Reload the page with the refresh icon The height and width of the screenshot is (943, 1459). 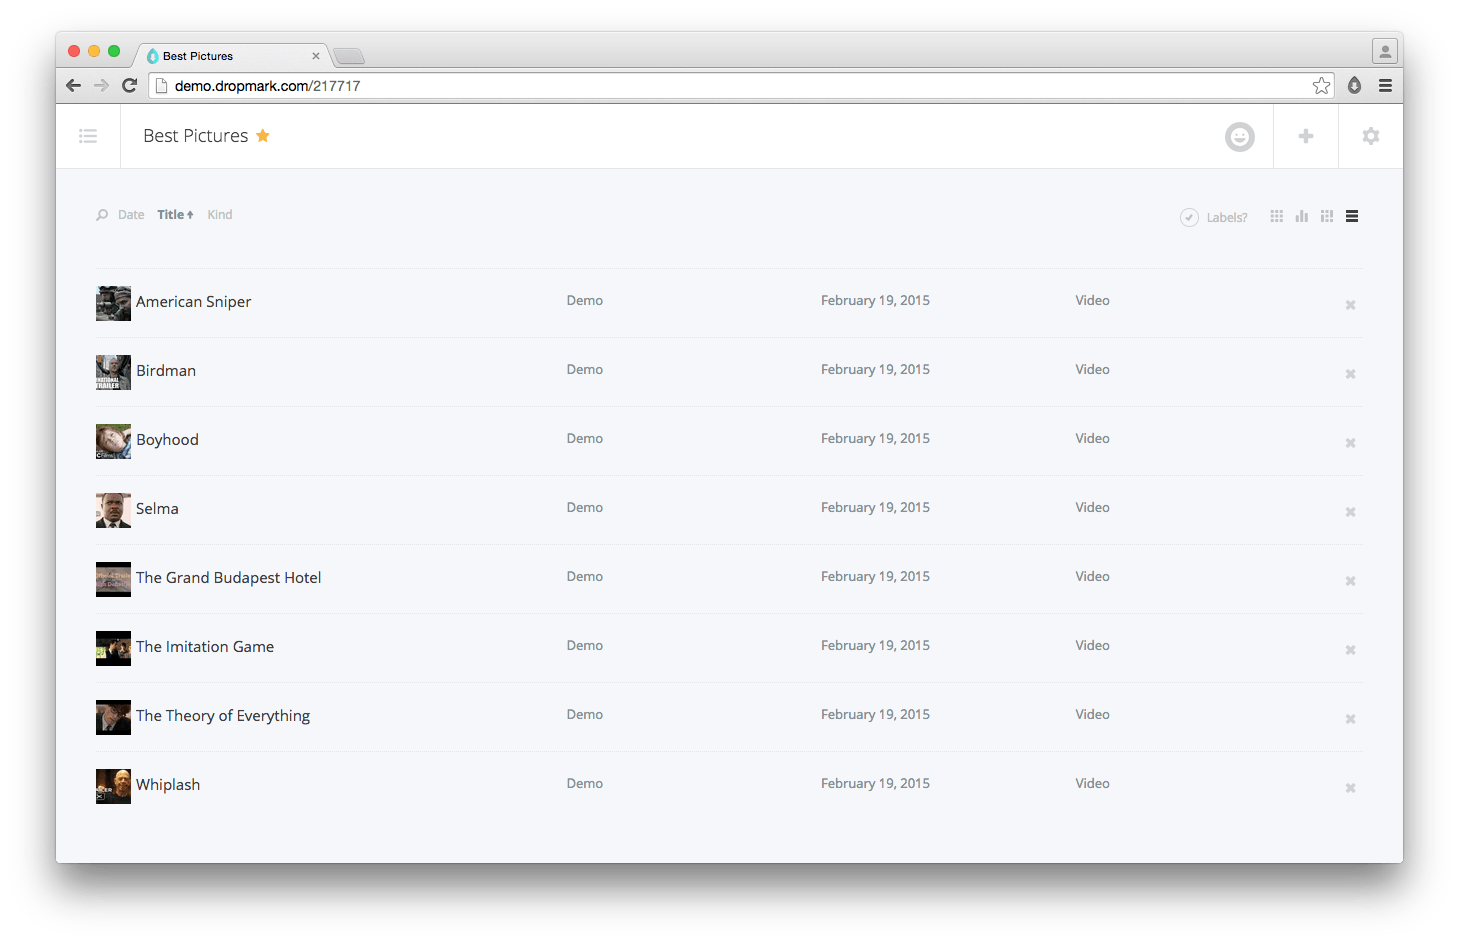[x=129, y=85]
